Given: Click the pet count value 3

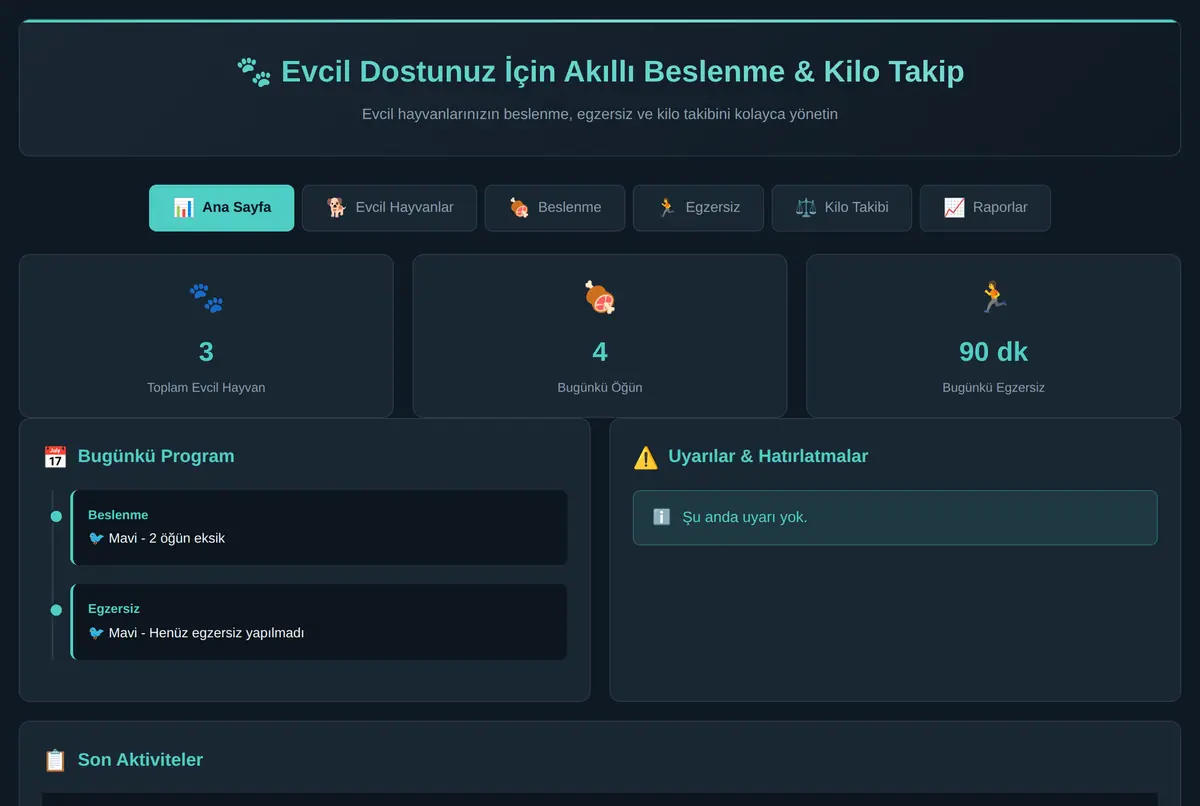Looking at the screenshot, I should click(x=206, y=352).
